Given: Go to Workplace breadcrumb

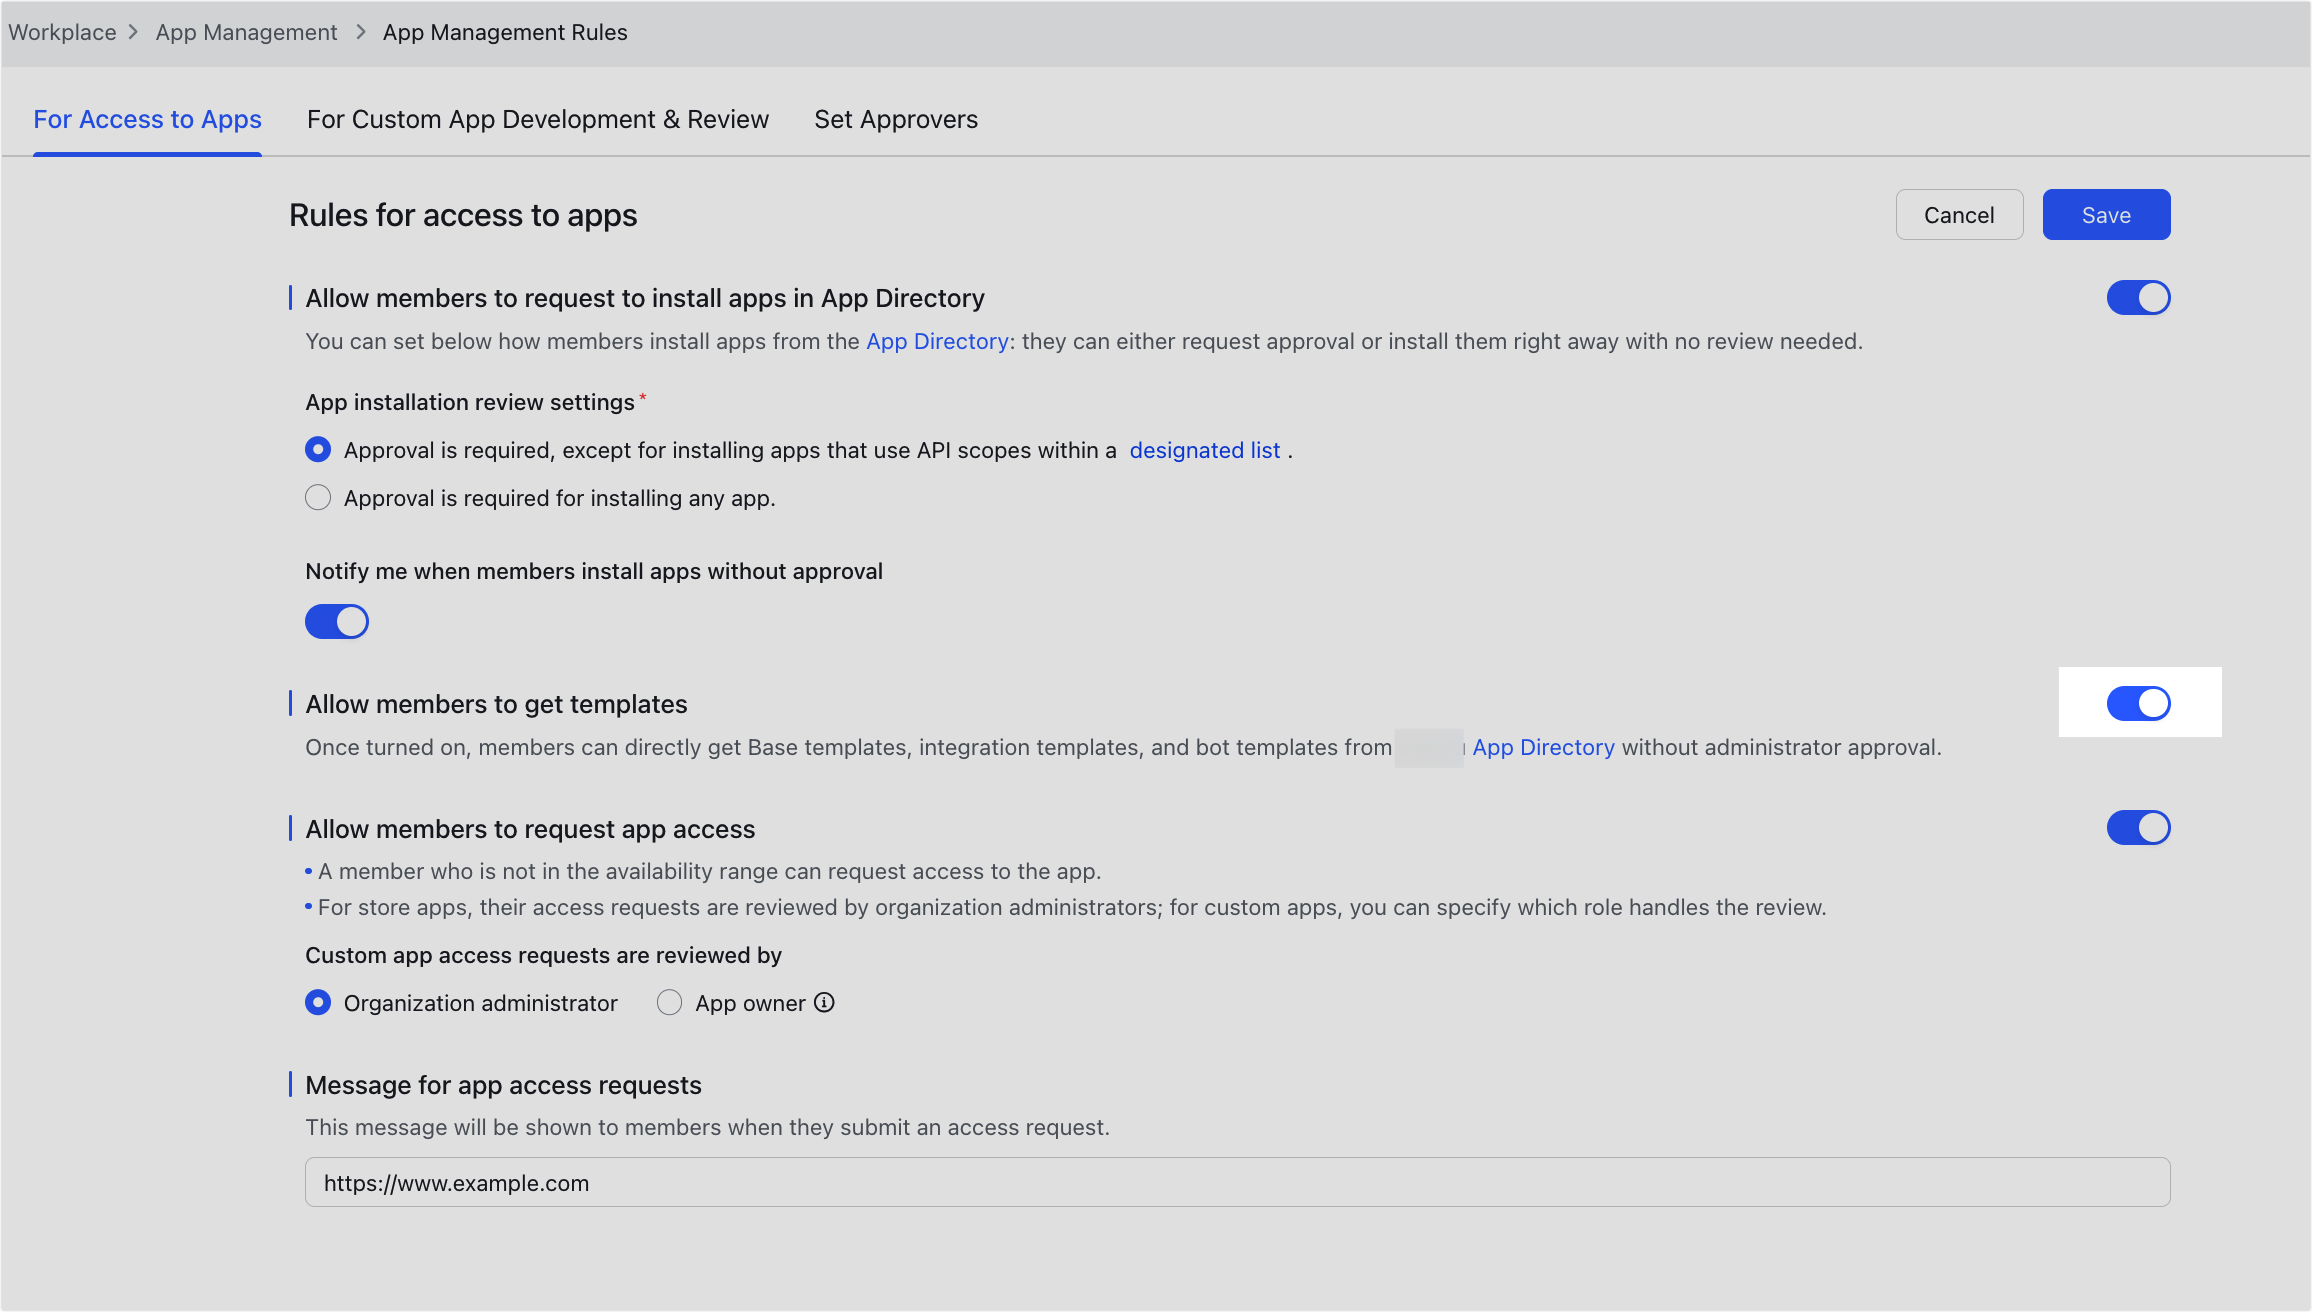Looking at the screenshot, I should pyautogui.click(x=62, y=32).
